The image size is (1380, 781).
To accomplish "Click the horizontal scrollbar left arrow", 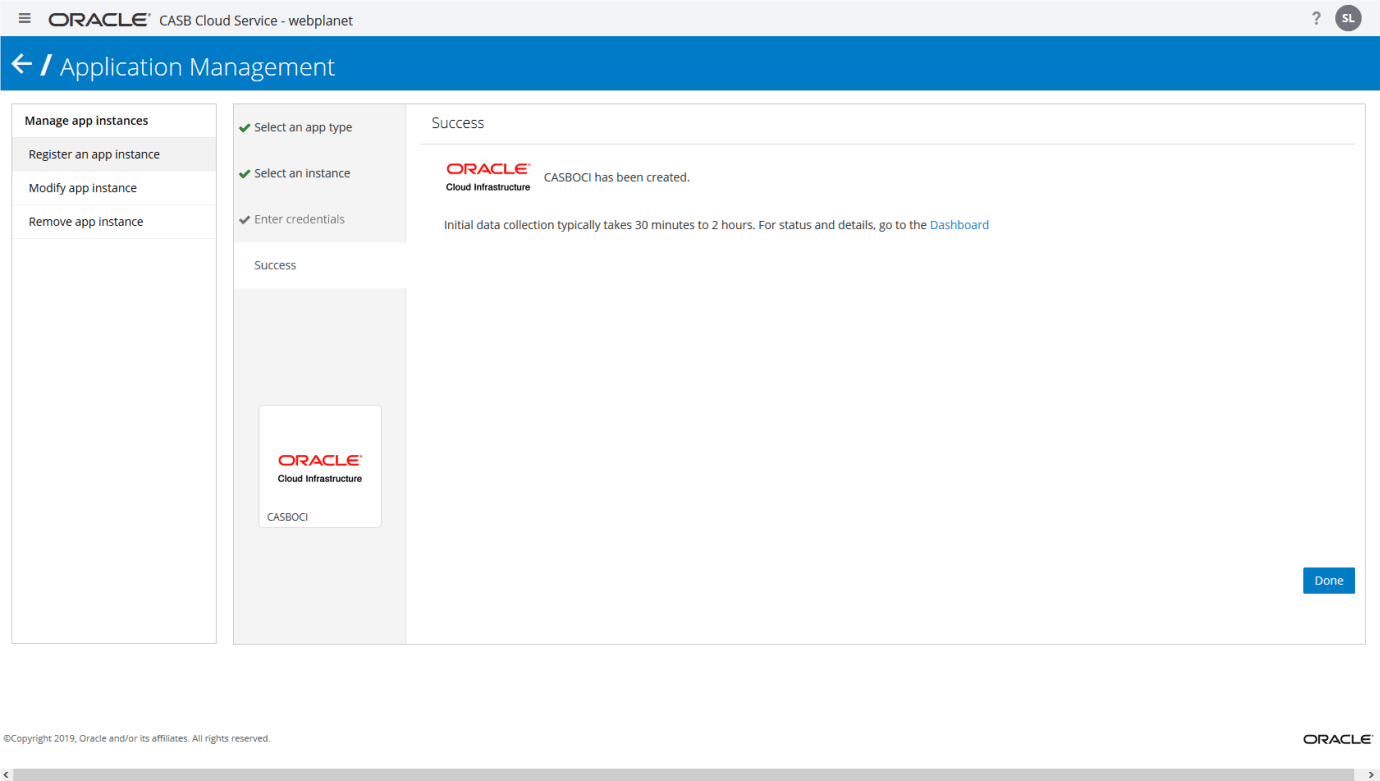I will pos(7,775).
